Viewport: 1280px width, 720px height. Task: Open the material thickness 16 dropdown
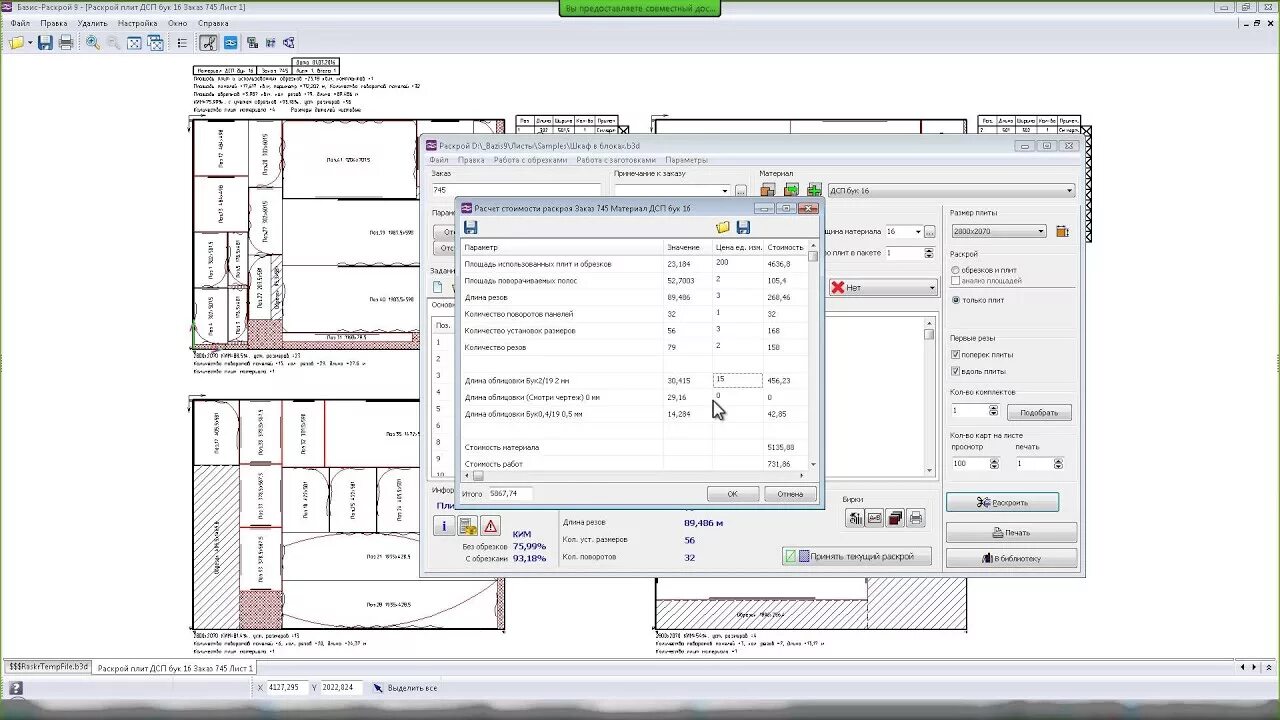click(x=916, y=231)
